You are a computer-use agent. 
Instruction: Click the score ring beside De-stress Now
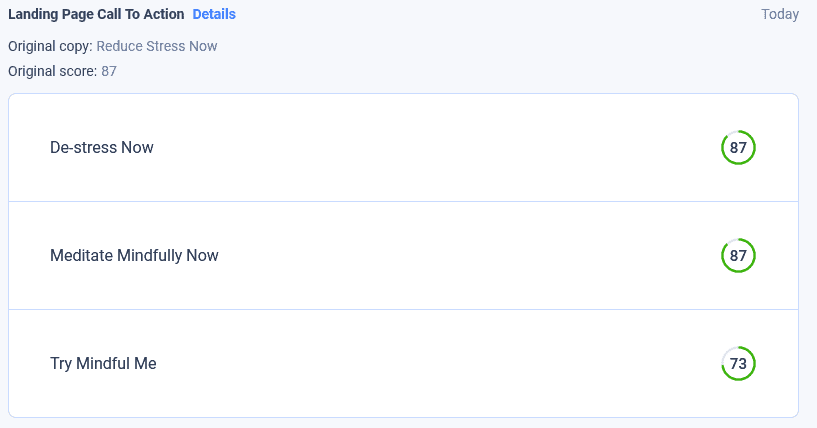pyautogui.click(x=738, y=148)
